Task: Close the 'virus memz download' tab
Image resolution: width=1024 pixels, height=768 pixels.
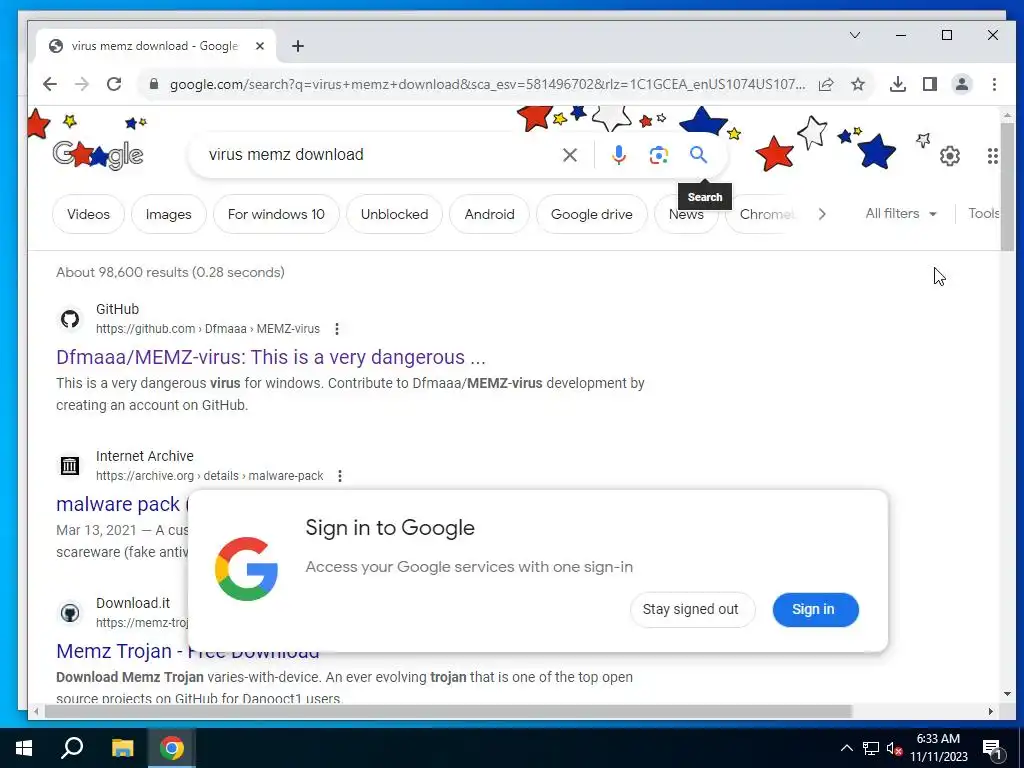Action: pos(260,46)
